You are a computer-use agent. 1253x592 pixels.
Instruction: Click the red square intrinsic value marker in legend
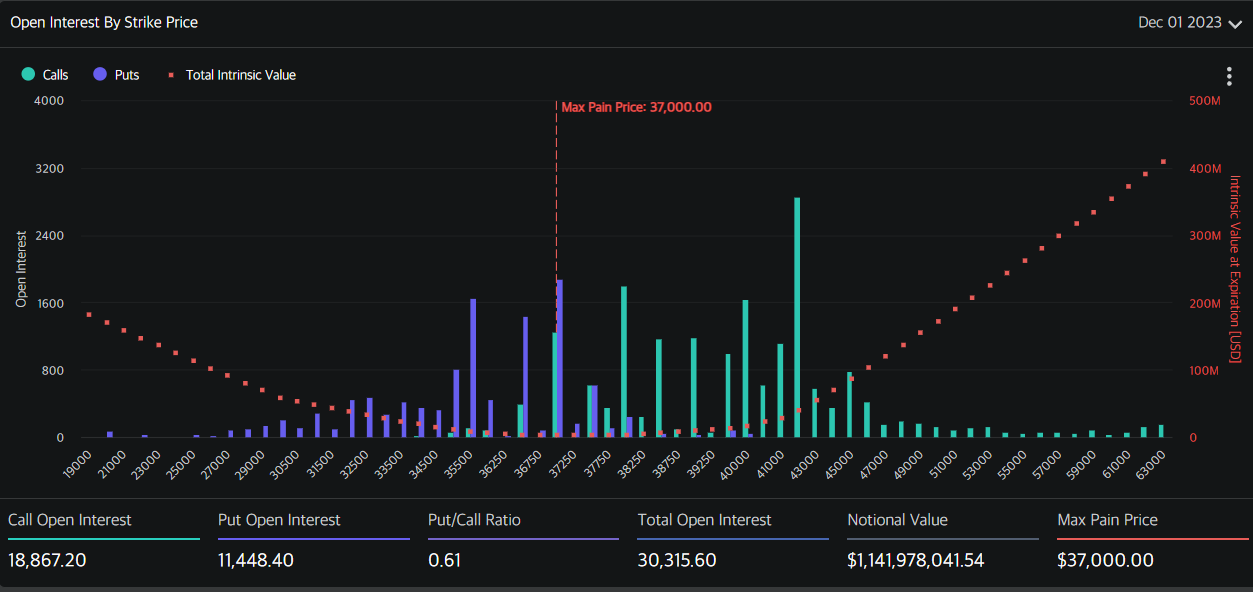tap(171, 75)
